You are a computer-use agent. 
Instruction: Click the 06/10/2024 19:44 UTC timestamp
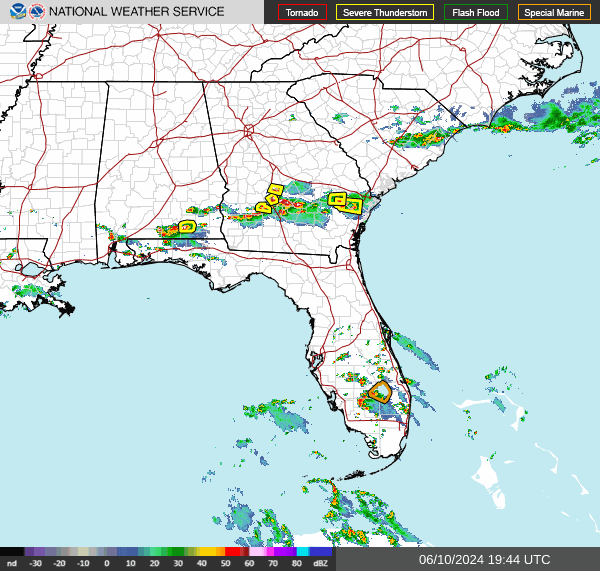coord(484,560)
